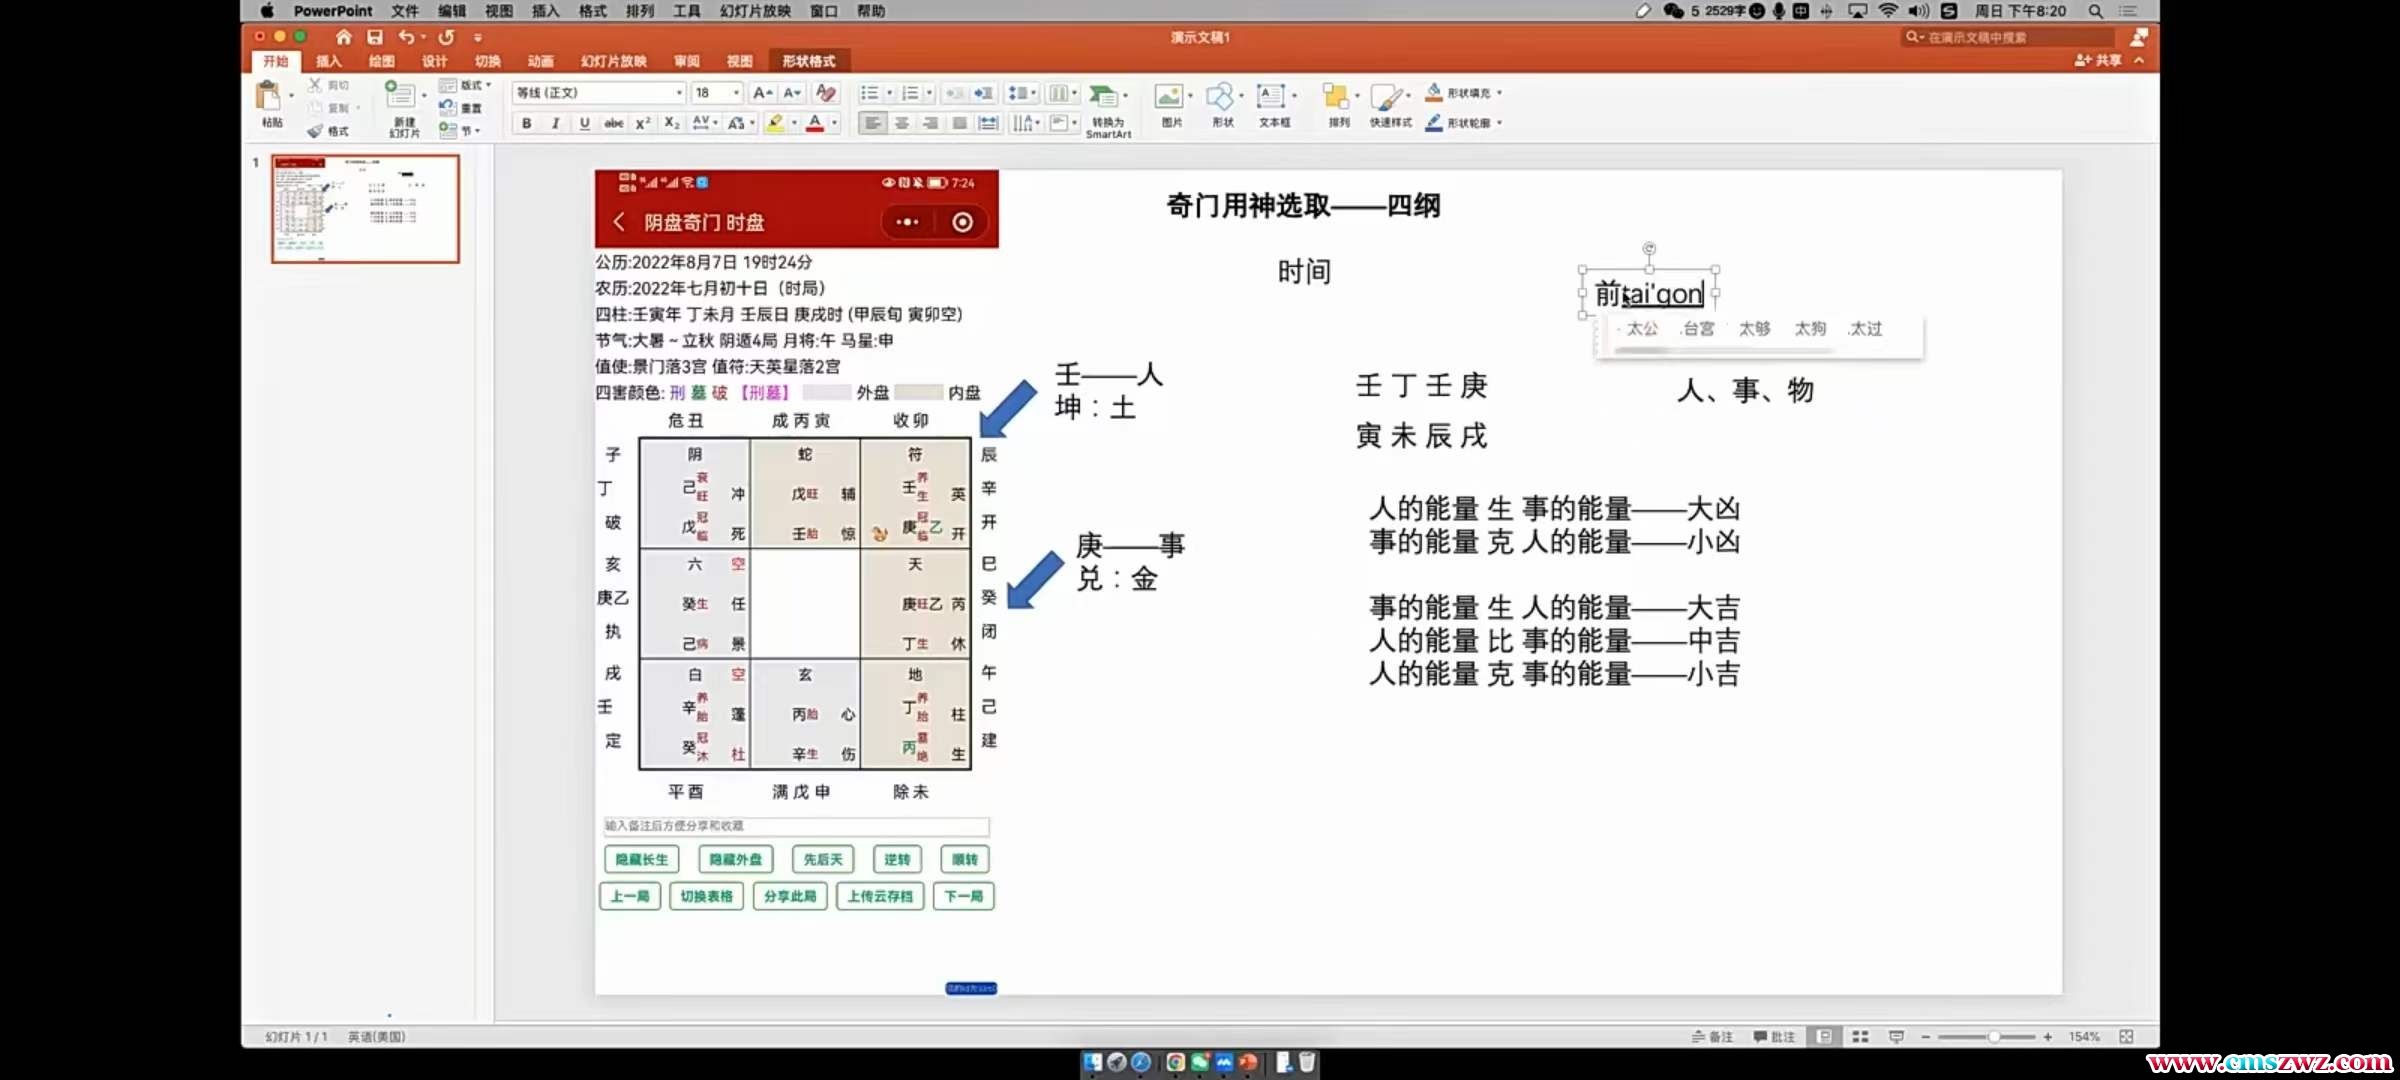Click the Picture (图片) icon
Screen dimensions: 2400x1080
pos(1167,97)
